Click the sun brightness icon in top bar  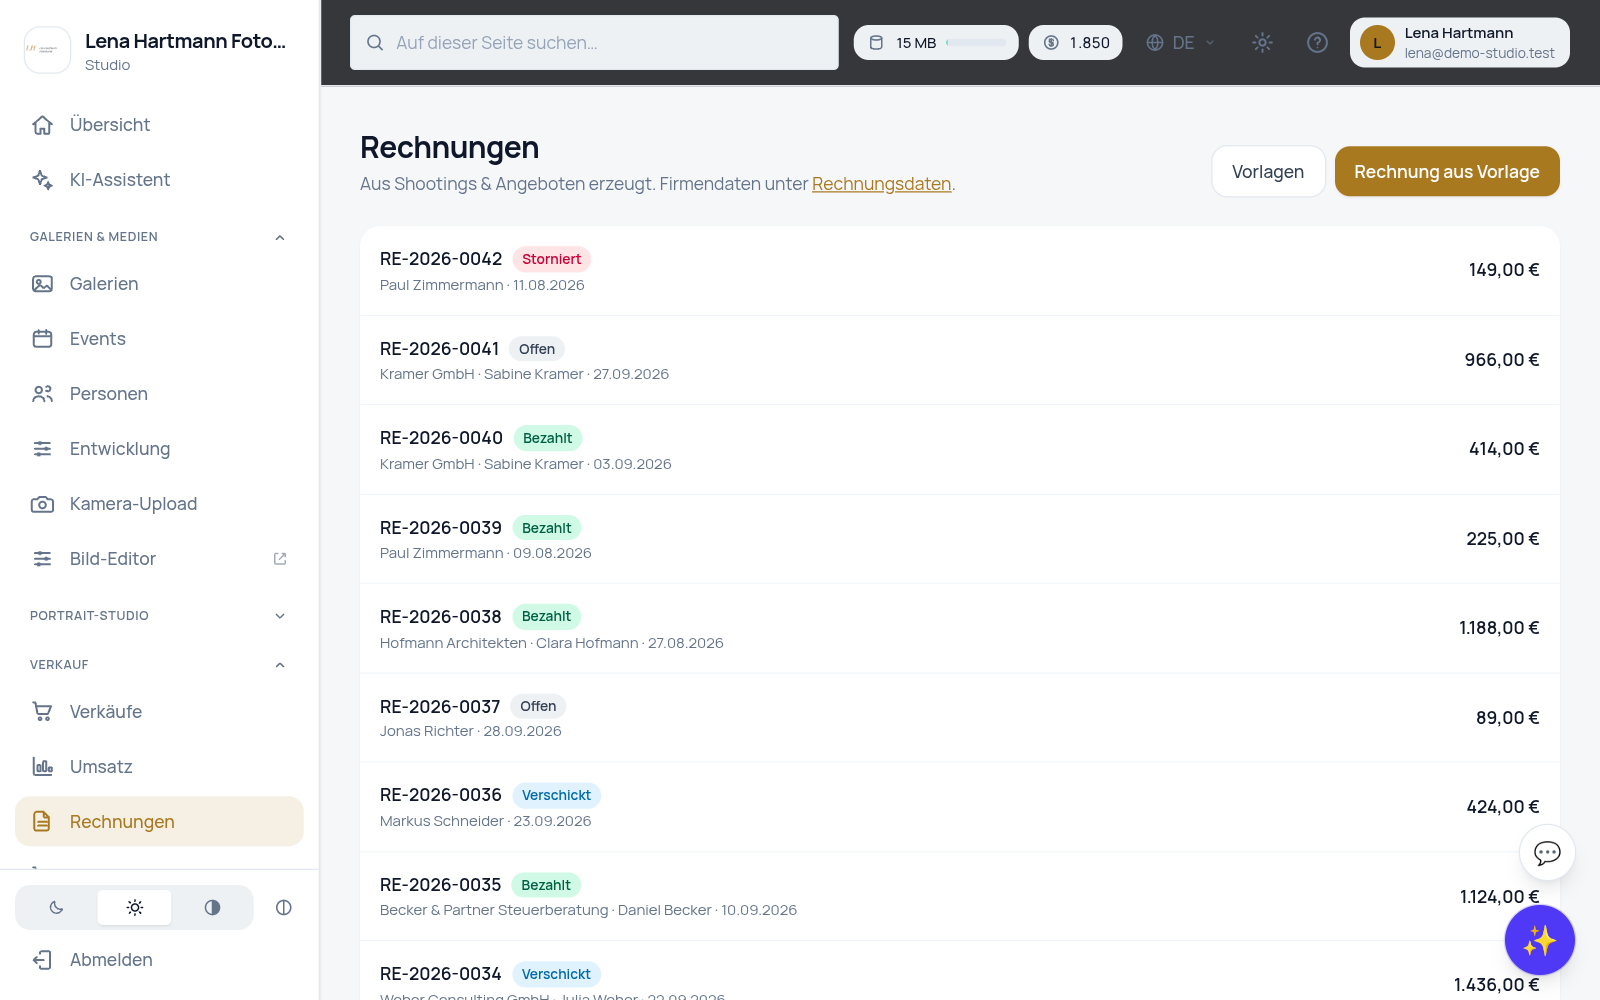pyautogui.click(x=1262, y=43)
